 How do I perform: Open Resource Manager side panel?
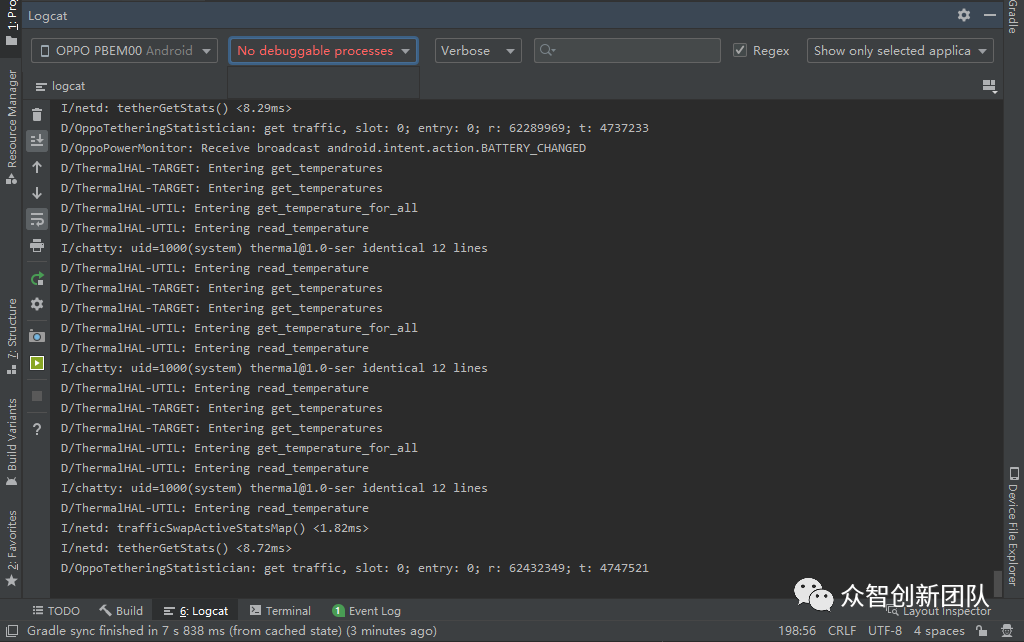point(11,127)
